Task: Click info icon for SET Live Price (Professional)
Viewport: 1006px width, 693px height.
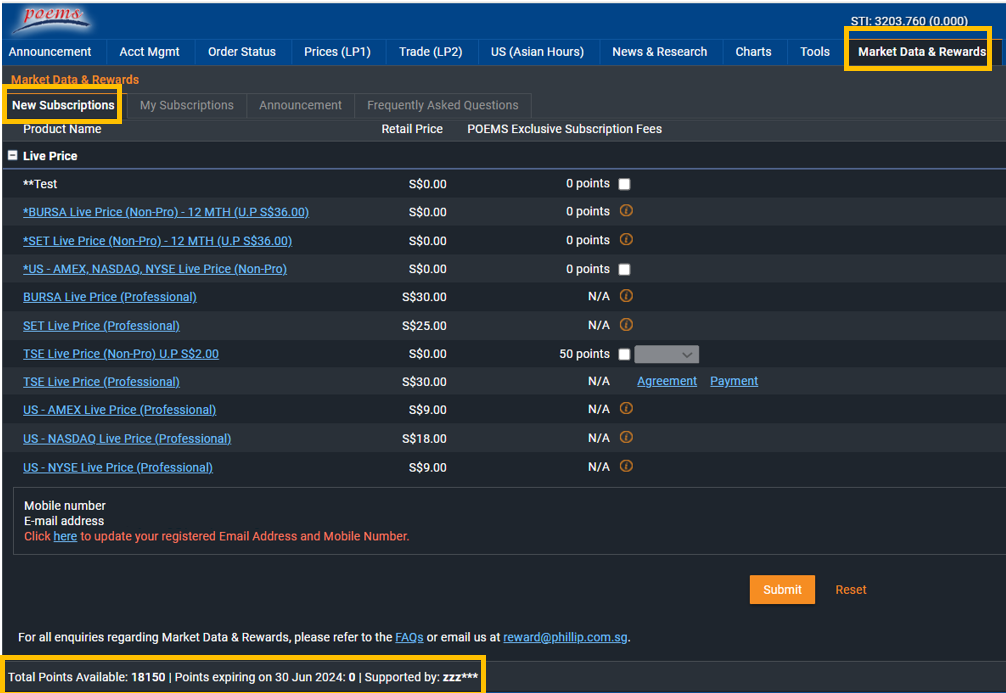Action: click(626, 325)
